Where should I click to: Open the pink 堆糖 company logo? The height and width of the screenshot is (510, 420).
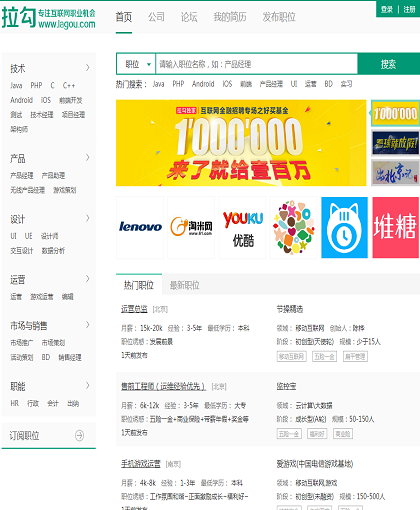(395, 227)
